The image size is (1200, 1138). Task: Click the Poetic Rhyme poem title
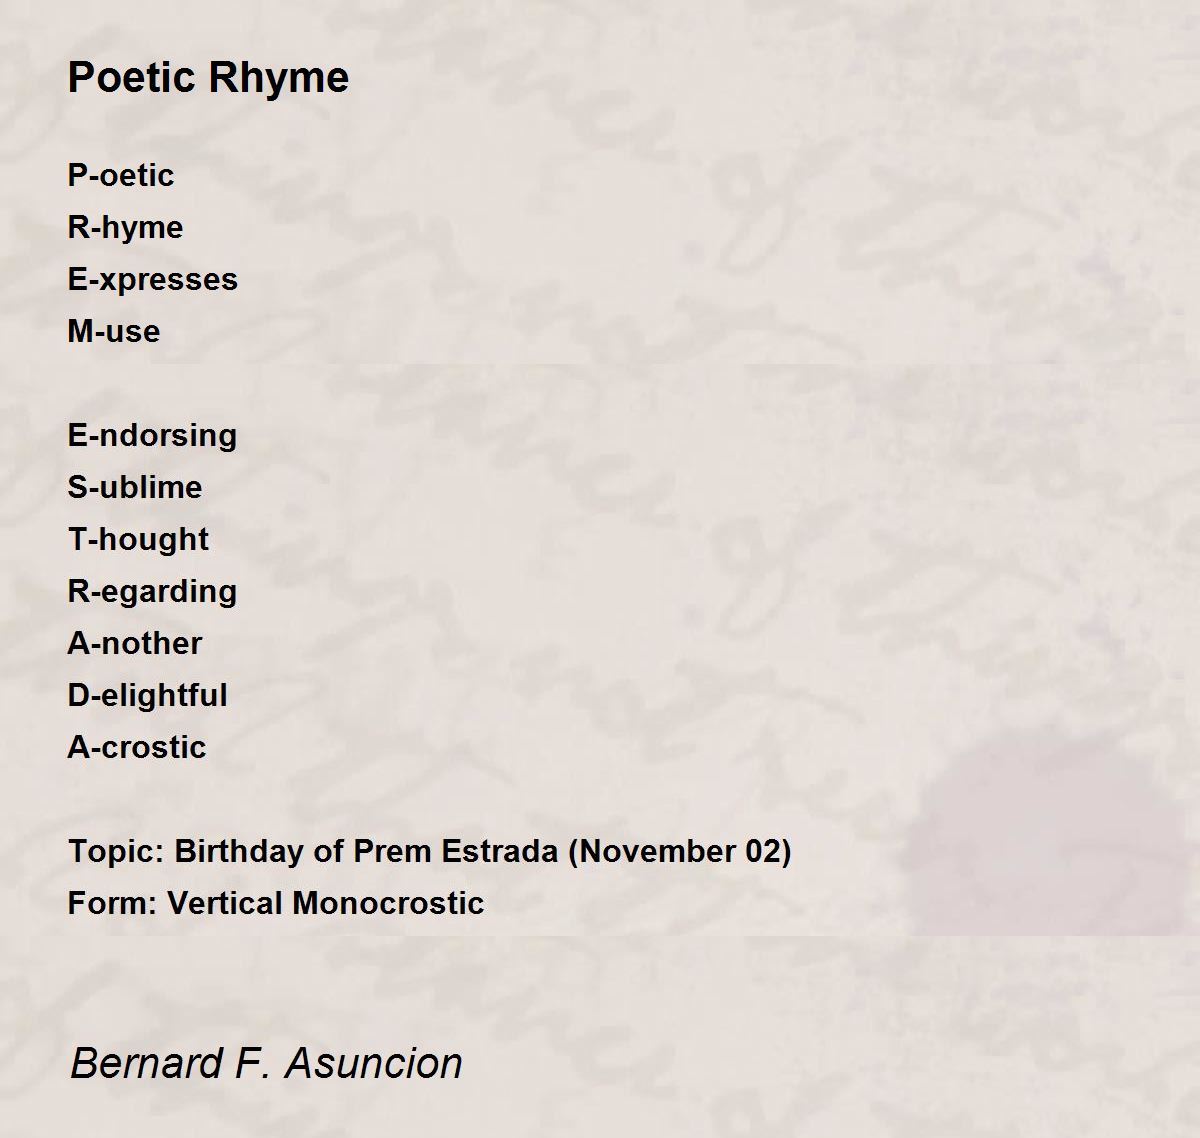click(x=208, y=78)
